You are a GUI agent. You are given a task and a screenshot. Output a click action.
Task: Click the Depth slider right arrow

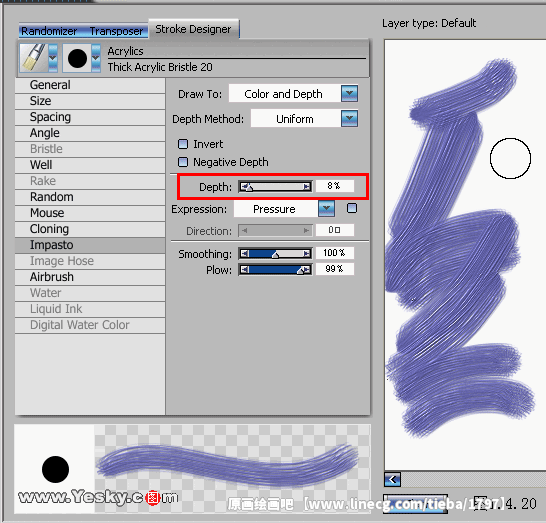click(307, 187)
